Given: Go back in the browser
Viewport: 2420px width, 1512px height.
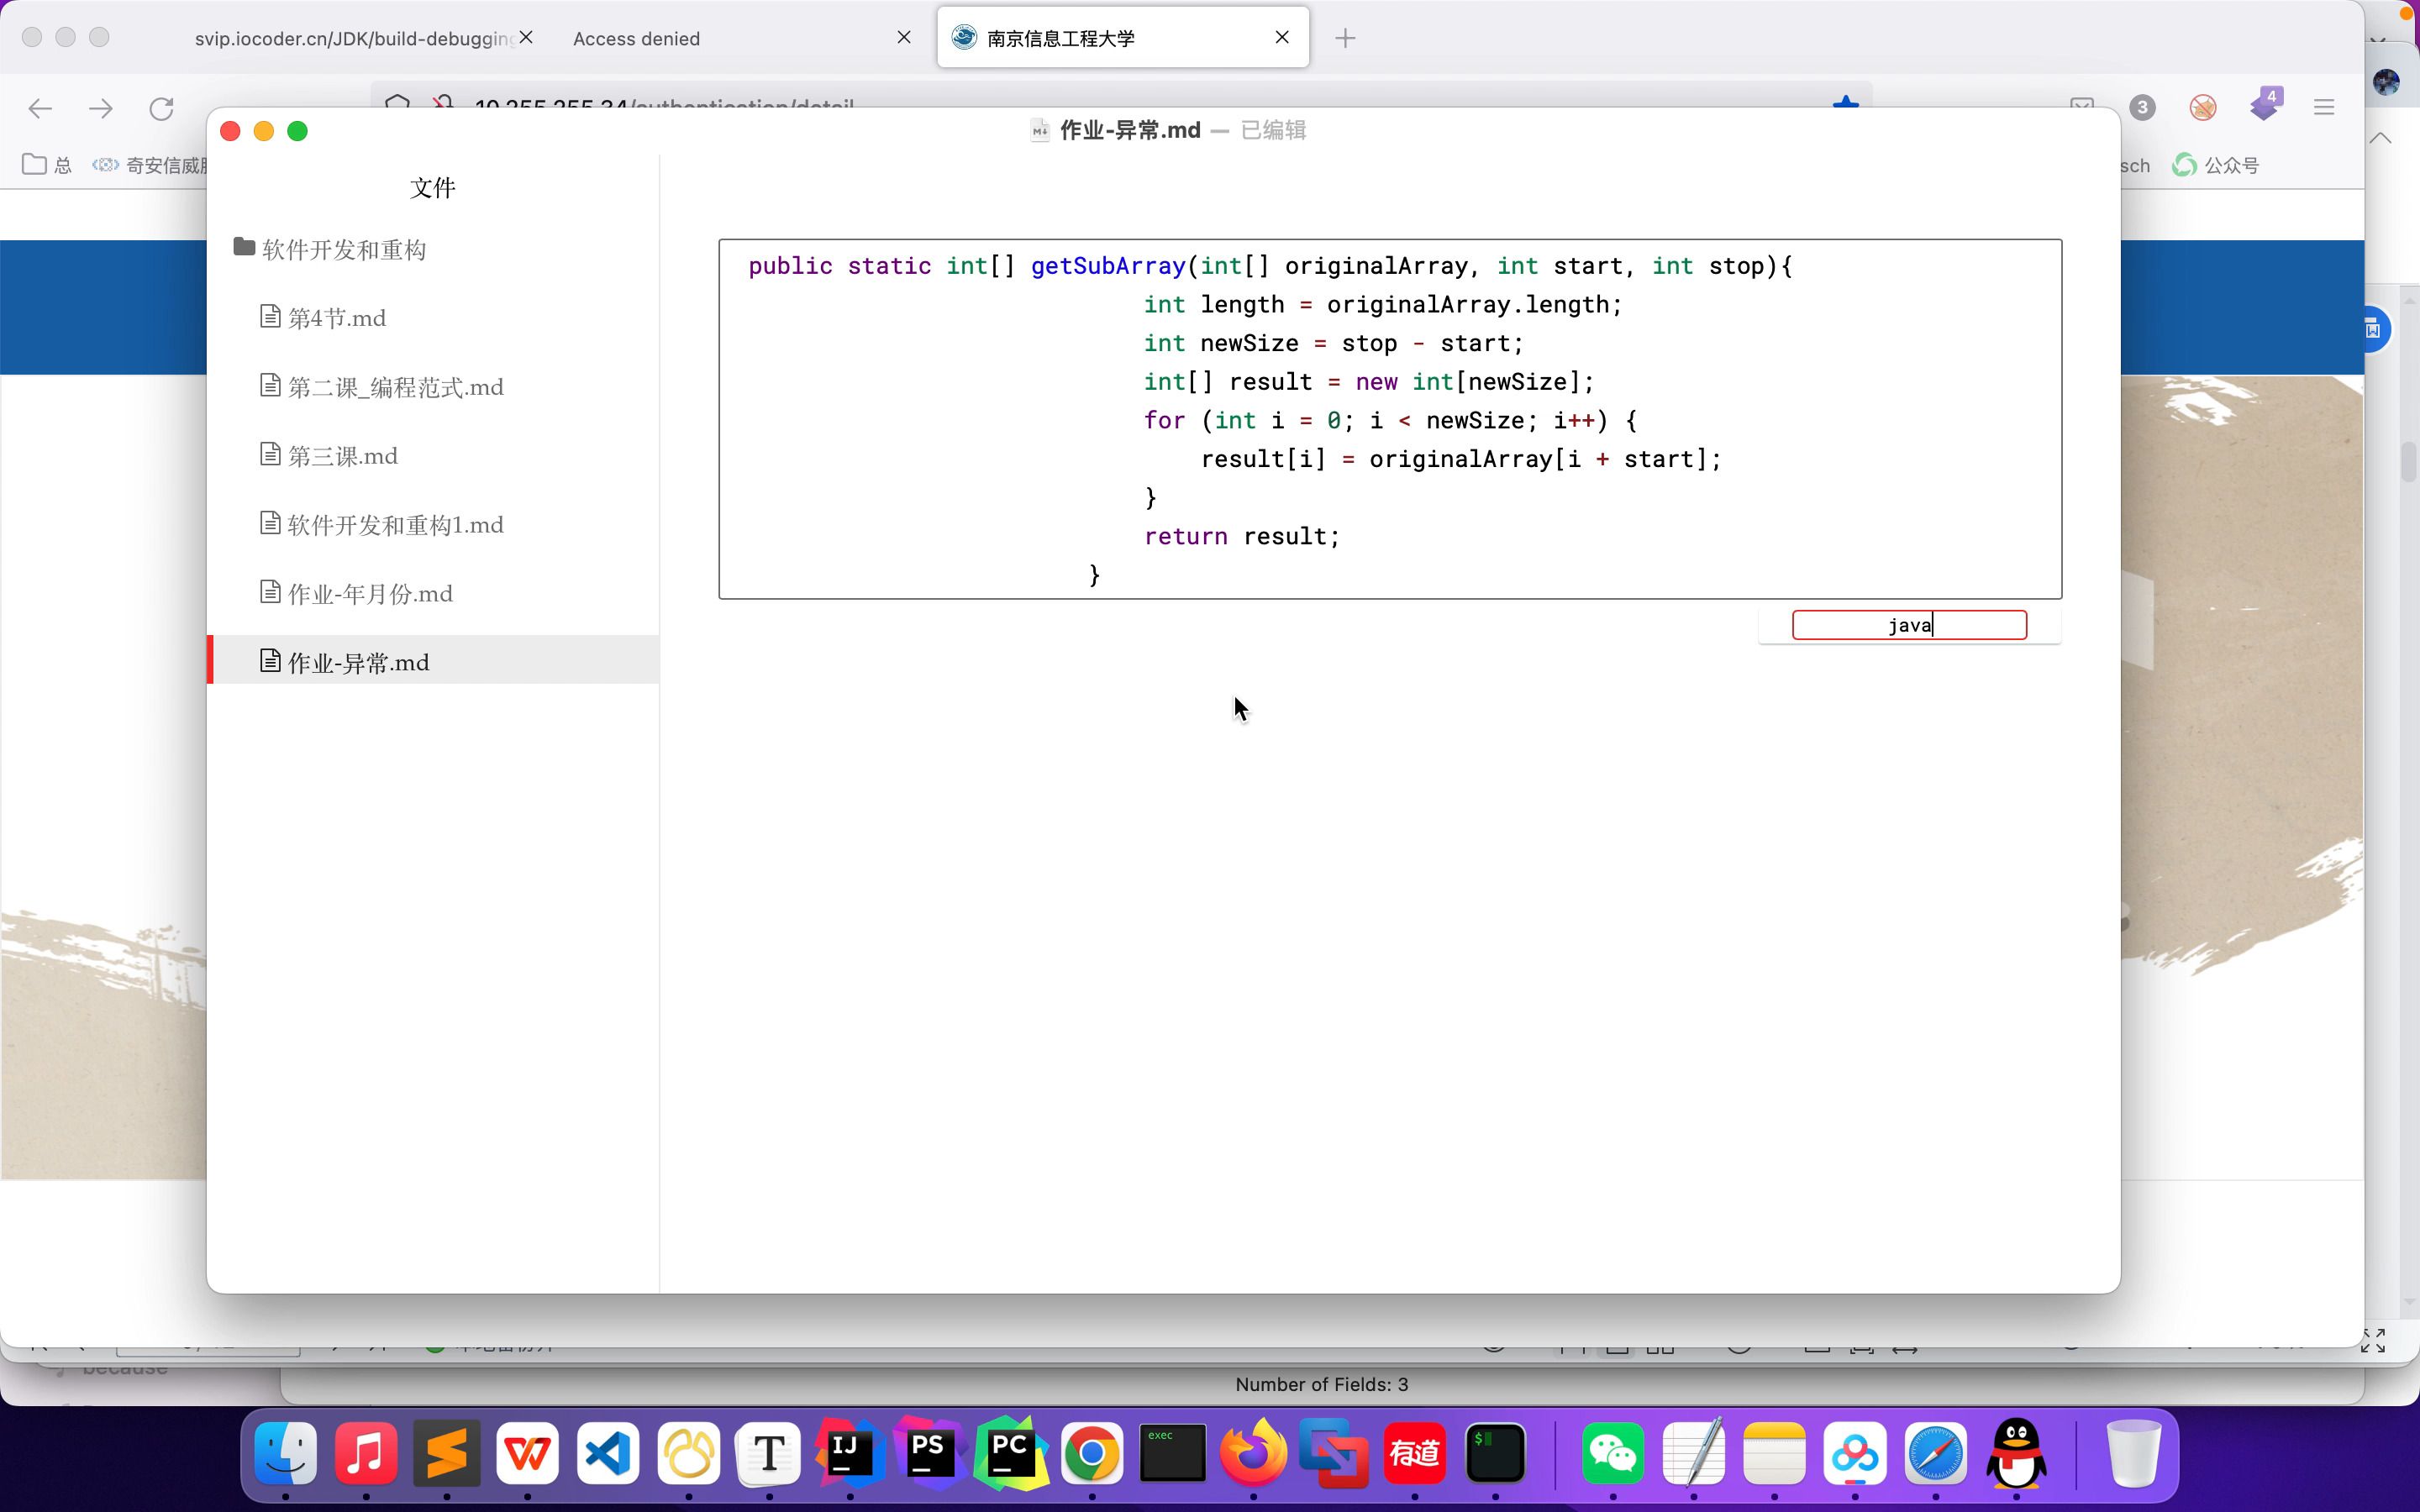Looking at the screenshot, I should tap(40, 108).
